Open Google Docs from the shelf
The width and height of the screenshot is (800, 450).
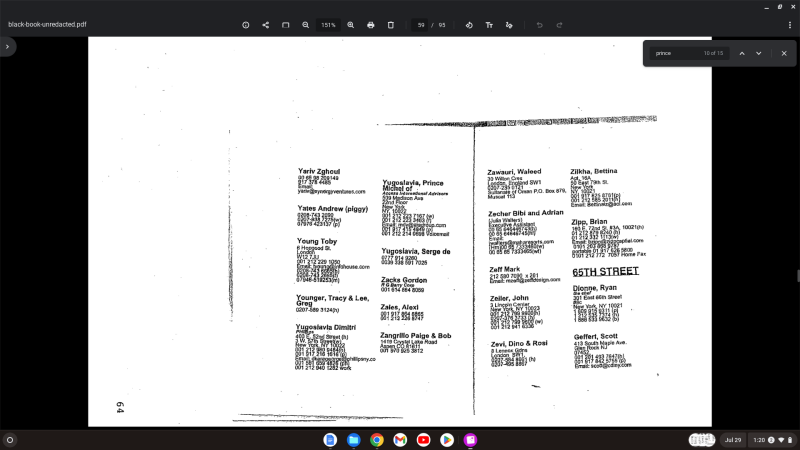[330, 440]
